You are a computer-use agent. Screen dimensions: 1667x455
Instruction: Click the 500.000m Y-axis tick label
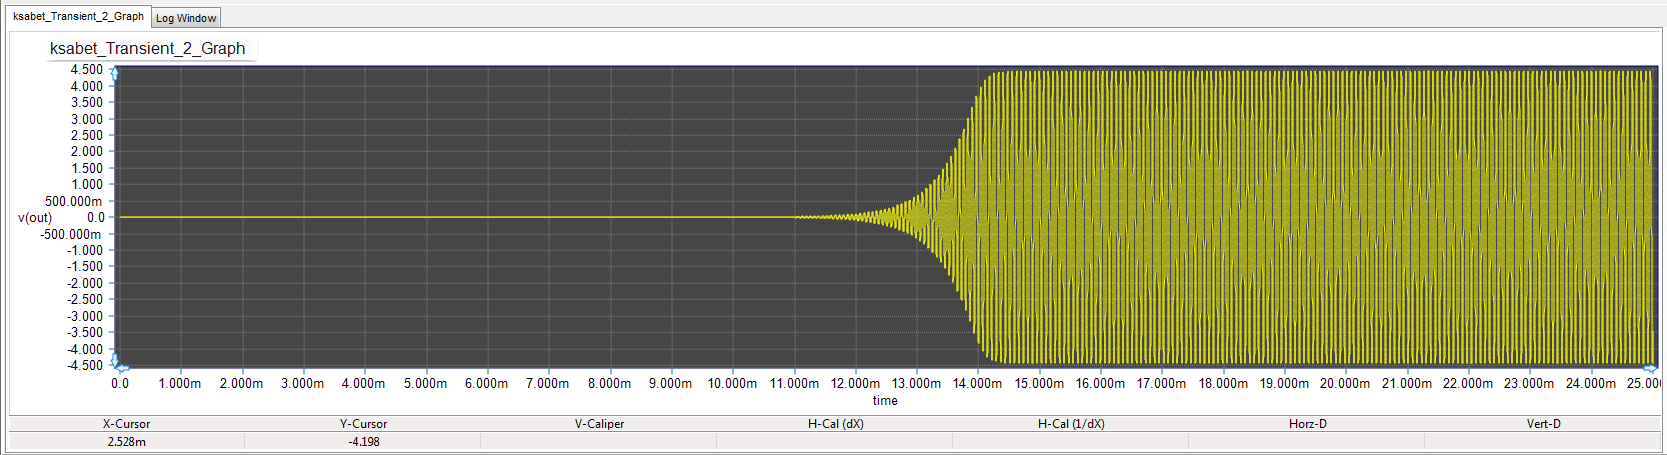coord(73,201)
